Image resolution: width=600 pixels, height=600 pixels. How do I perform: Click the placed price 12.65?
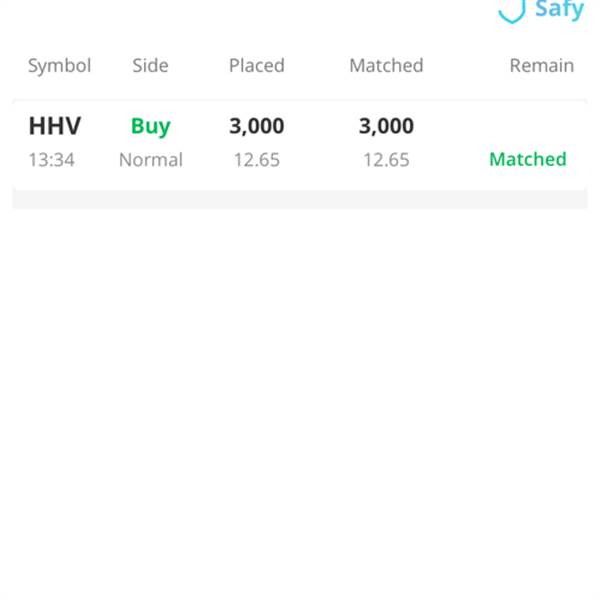coord(257,160)
